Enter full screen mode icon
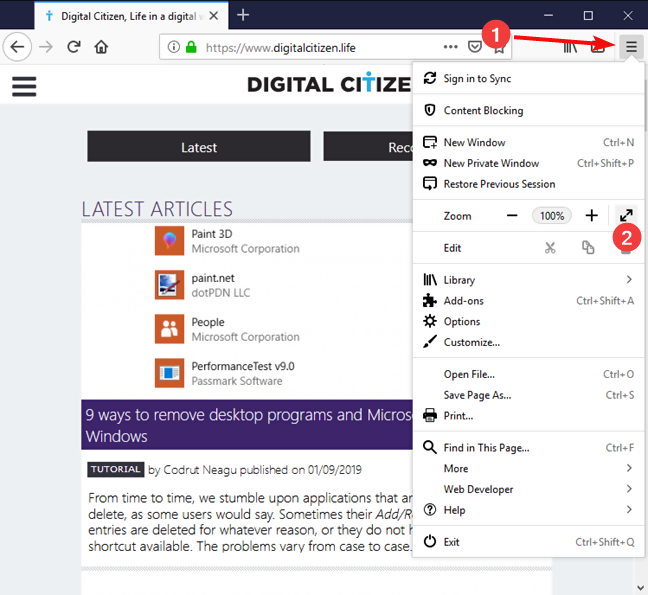648x595 pixels. (x=626, y=215)
